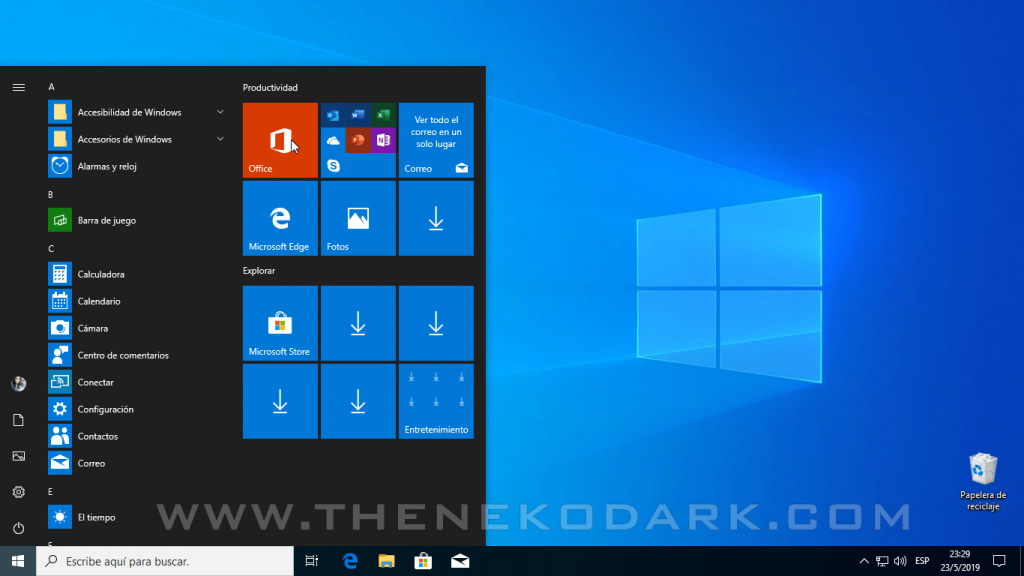Open Mail from the taskbar
1024x576 pixels.
[460, 561]
